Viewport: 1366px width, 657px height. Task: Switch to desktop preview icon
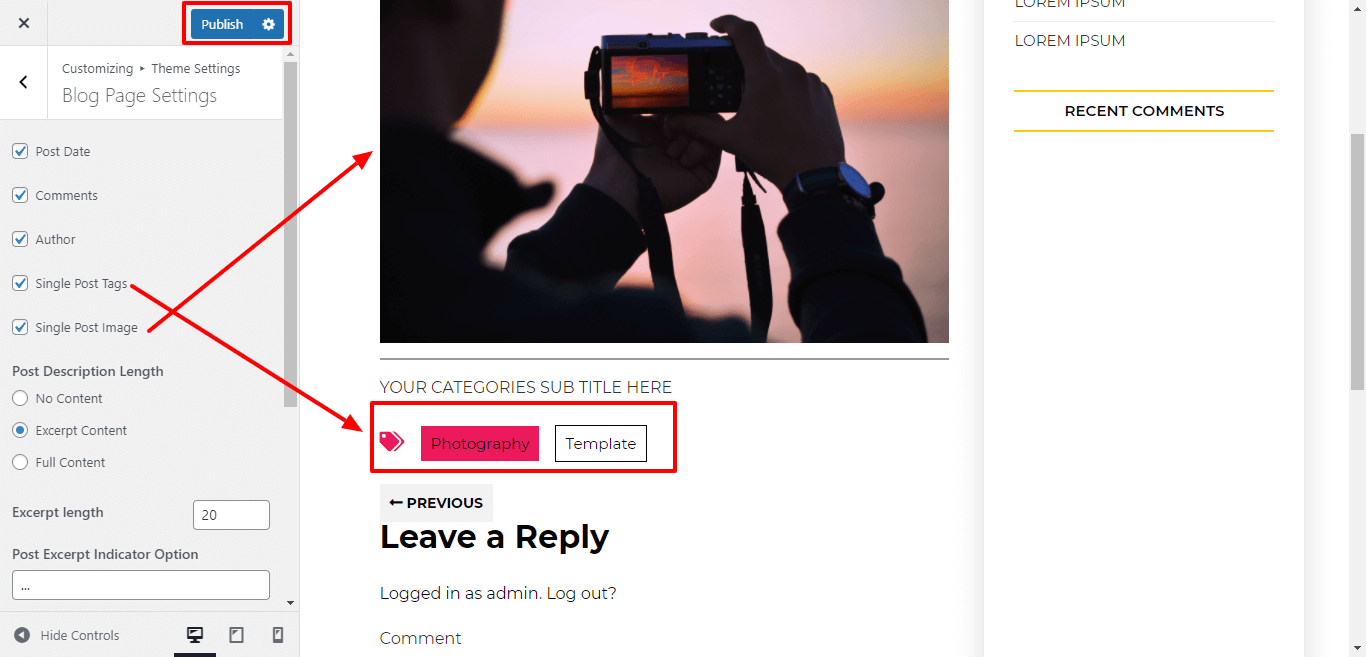[x=195, y=635]
